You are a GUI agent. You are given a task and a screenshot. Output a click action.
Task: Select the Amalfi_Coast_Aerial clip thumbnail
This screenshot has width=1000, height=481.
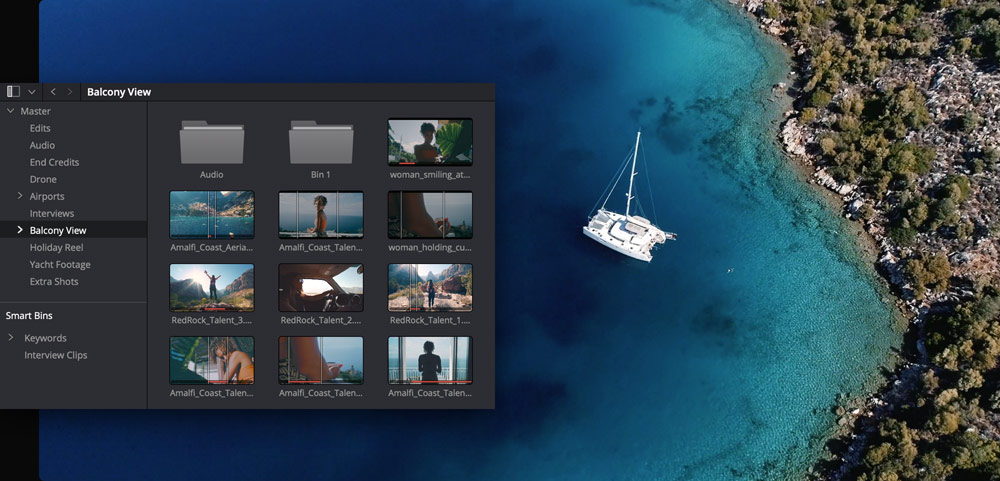[x=212, y=214]
